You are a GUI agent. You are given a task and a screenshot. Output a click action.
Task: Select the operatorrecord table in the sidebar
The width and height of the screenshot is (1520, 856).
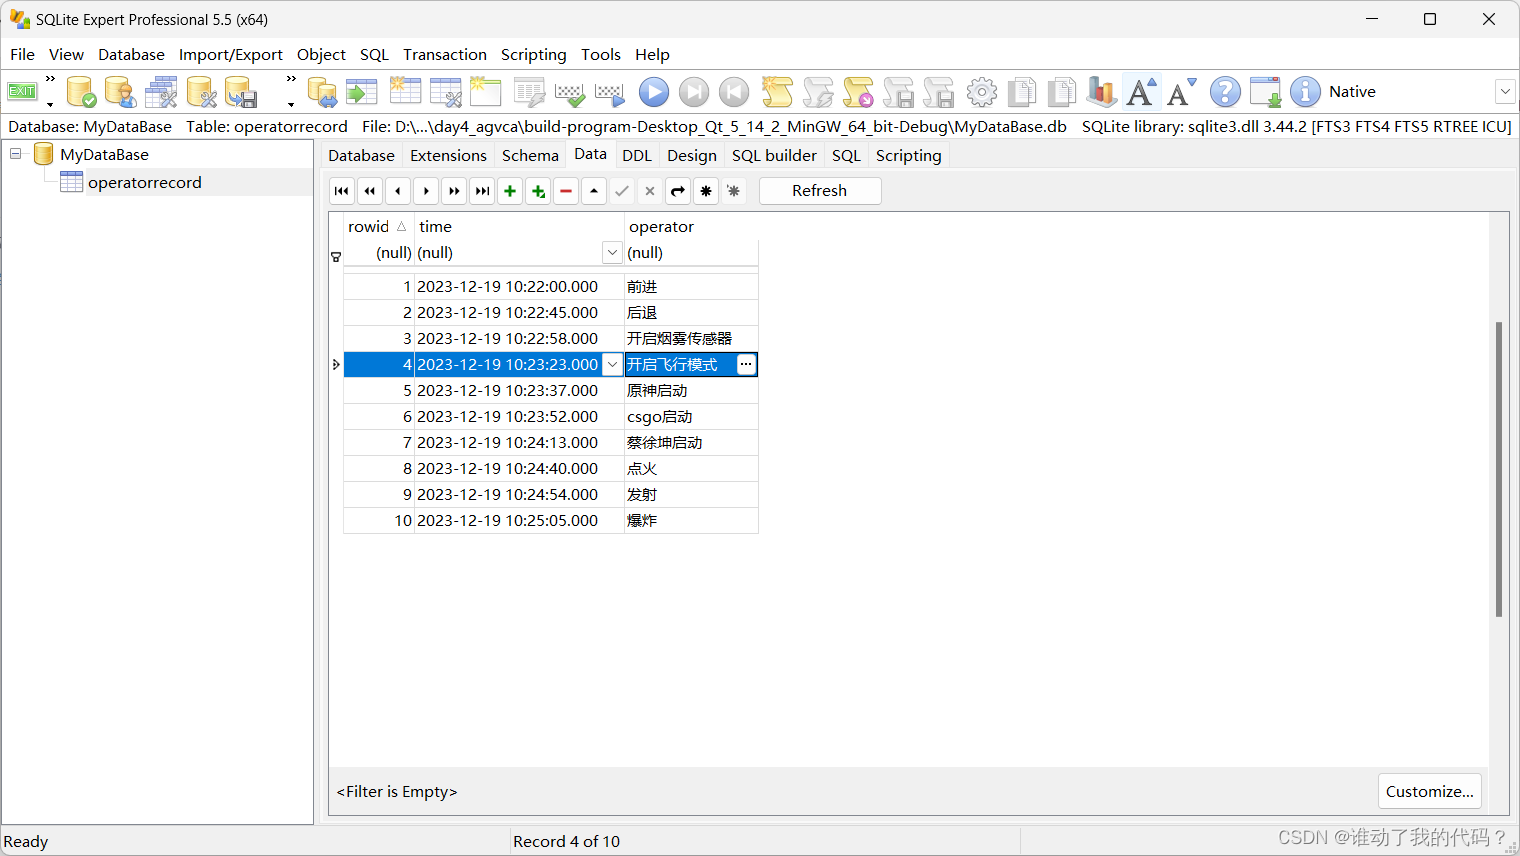click(x=144, y=182)
